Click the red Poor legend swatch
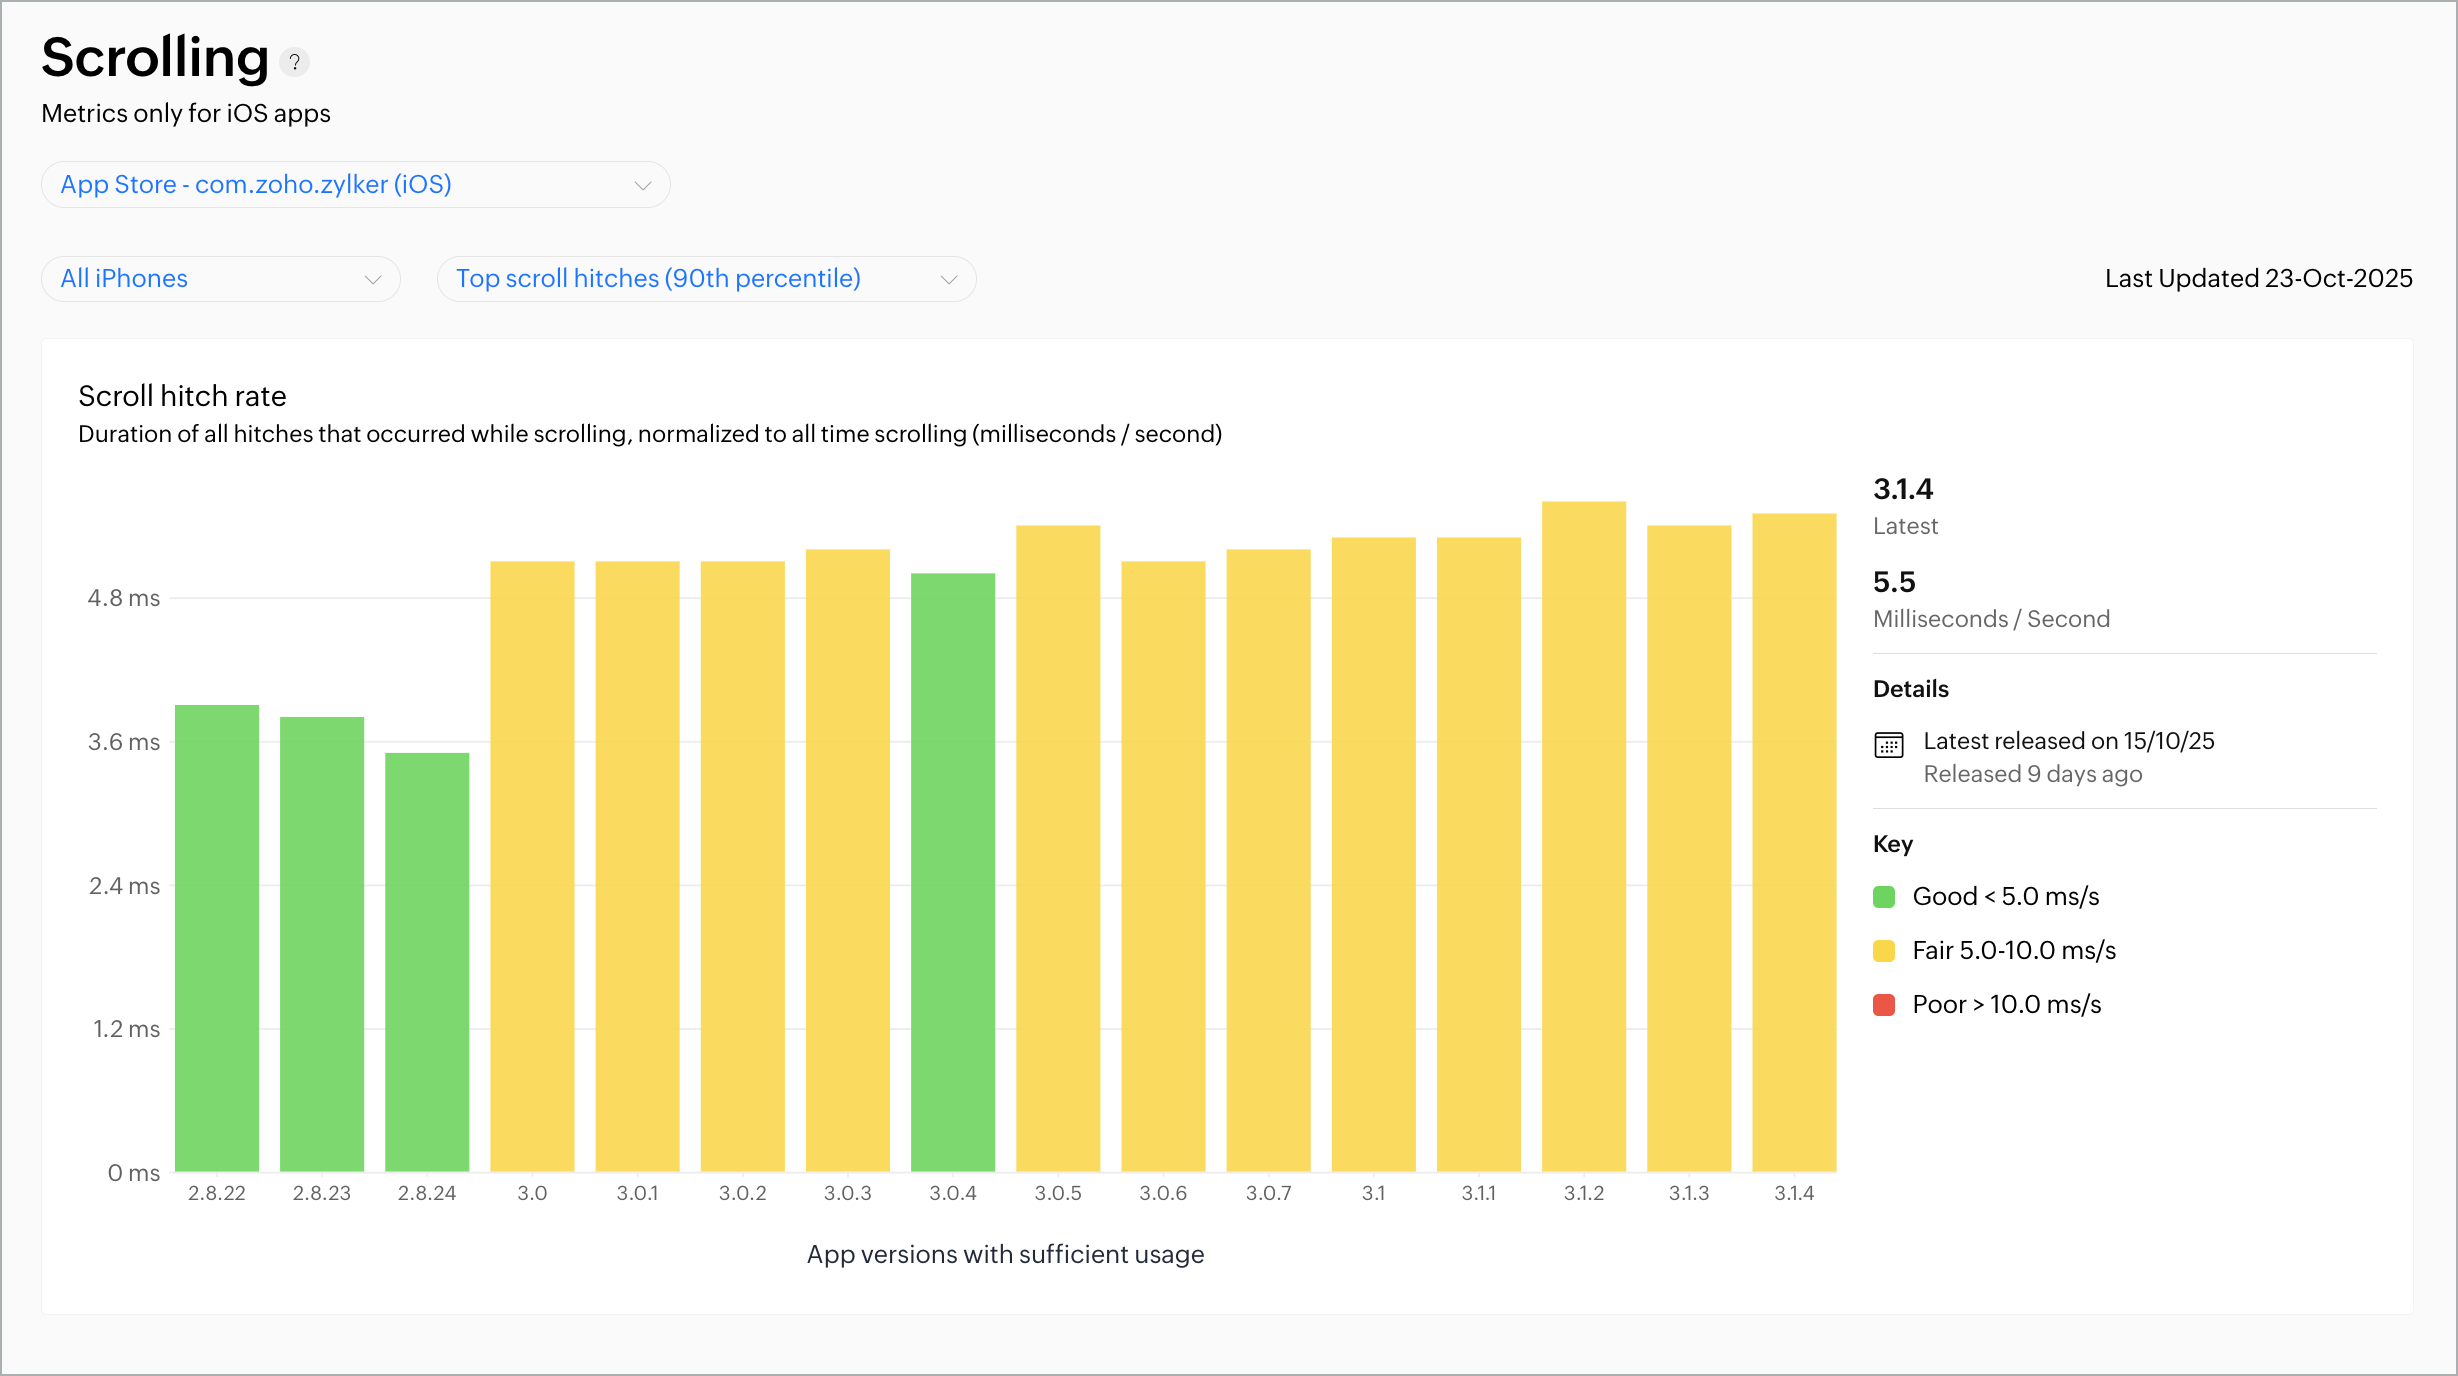Image resolution: width=2458 pixels, height=1376 pixels. 1884,1005
